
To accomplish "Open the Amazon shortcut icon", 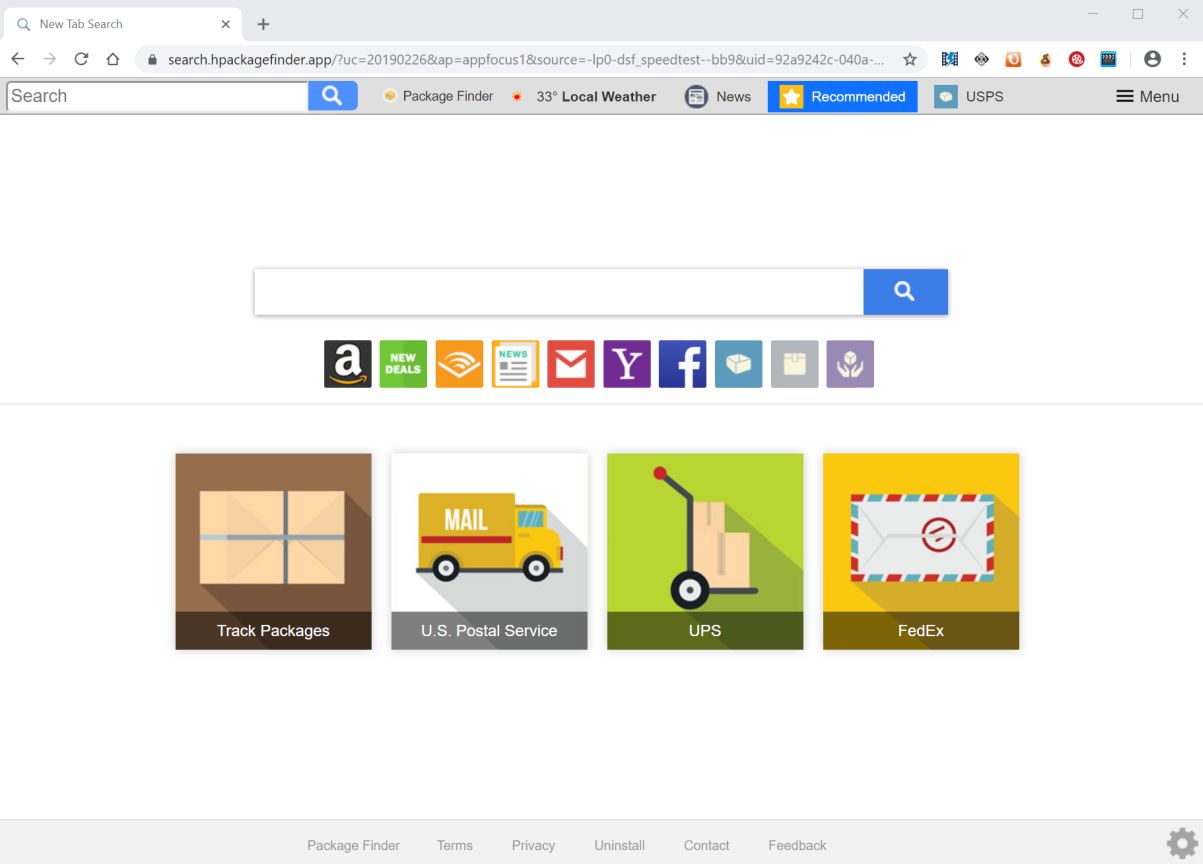I will pyautogui.click(x=347, y=364).
